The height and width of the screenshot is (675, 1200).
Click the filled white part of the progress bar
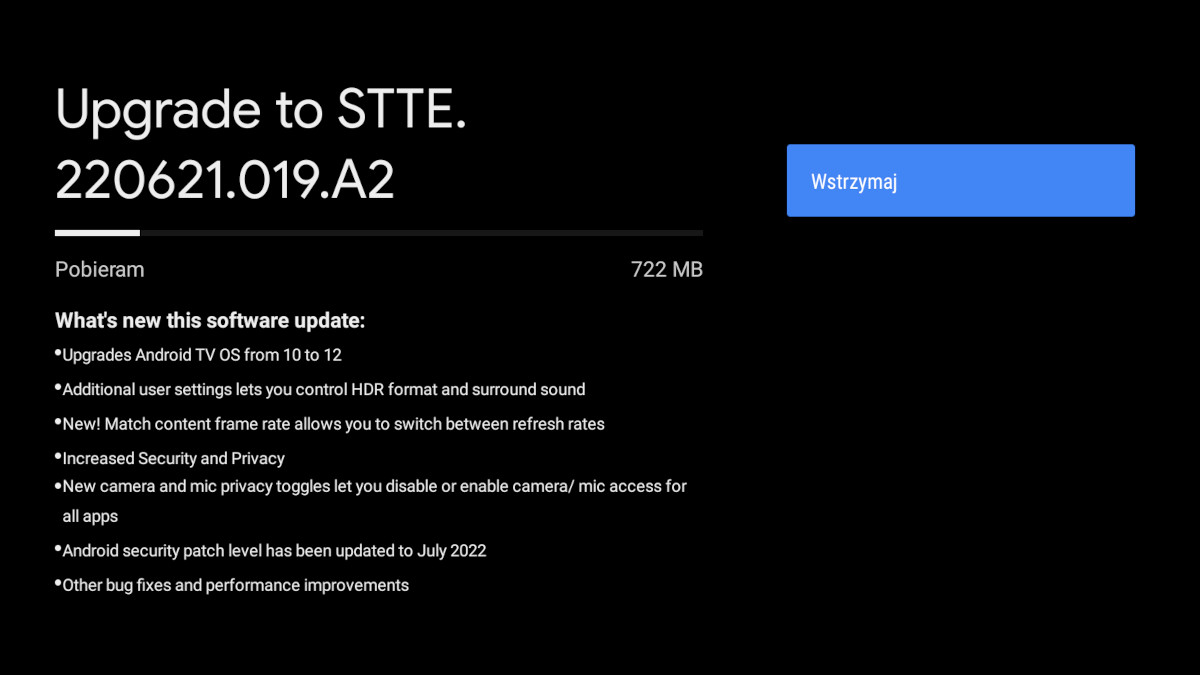[x=97, y=233]
